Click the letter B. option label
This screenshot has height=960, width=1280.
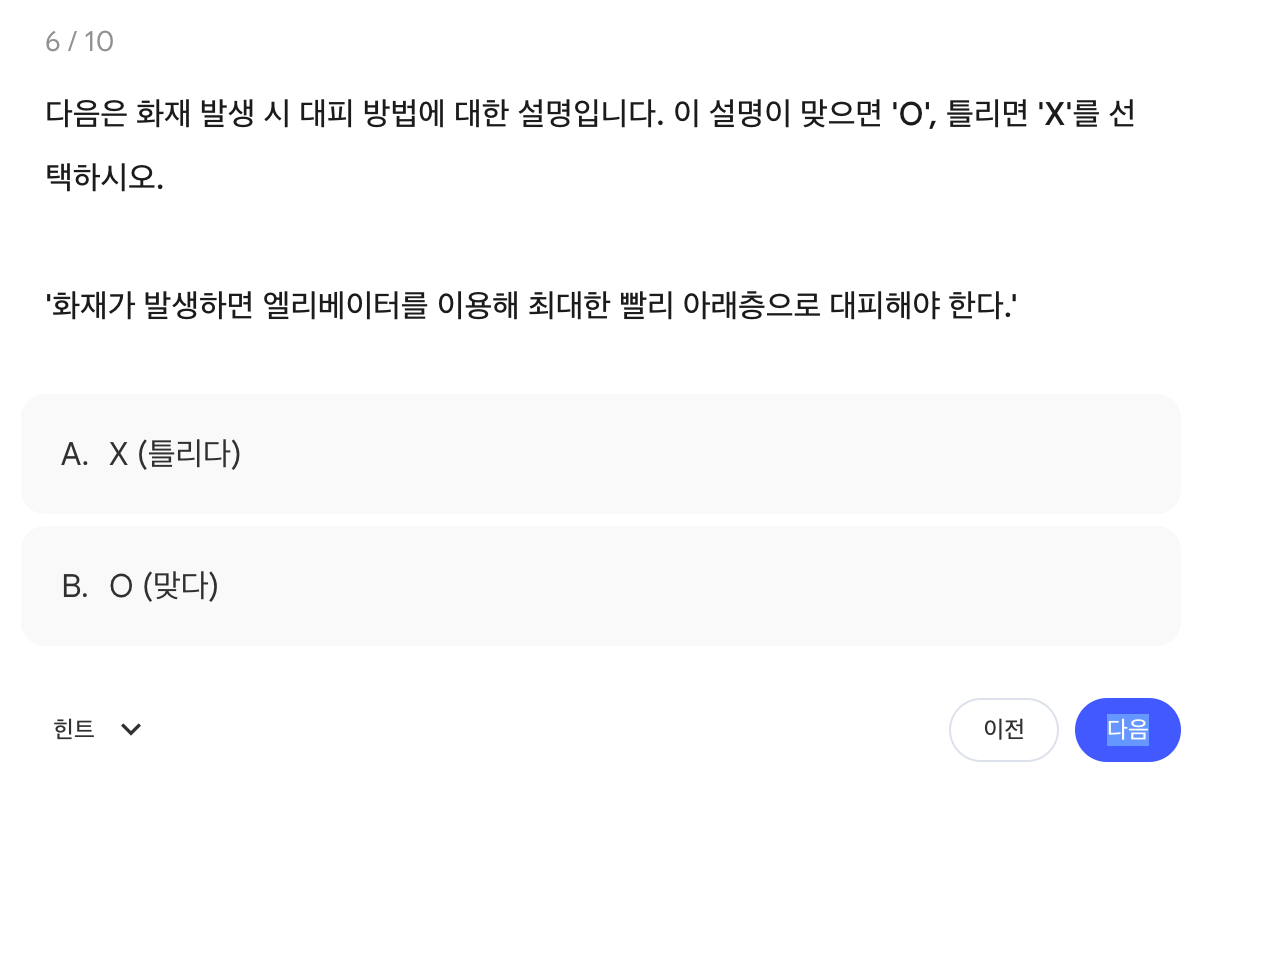(75, 586)
